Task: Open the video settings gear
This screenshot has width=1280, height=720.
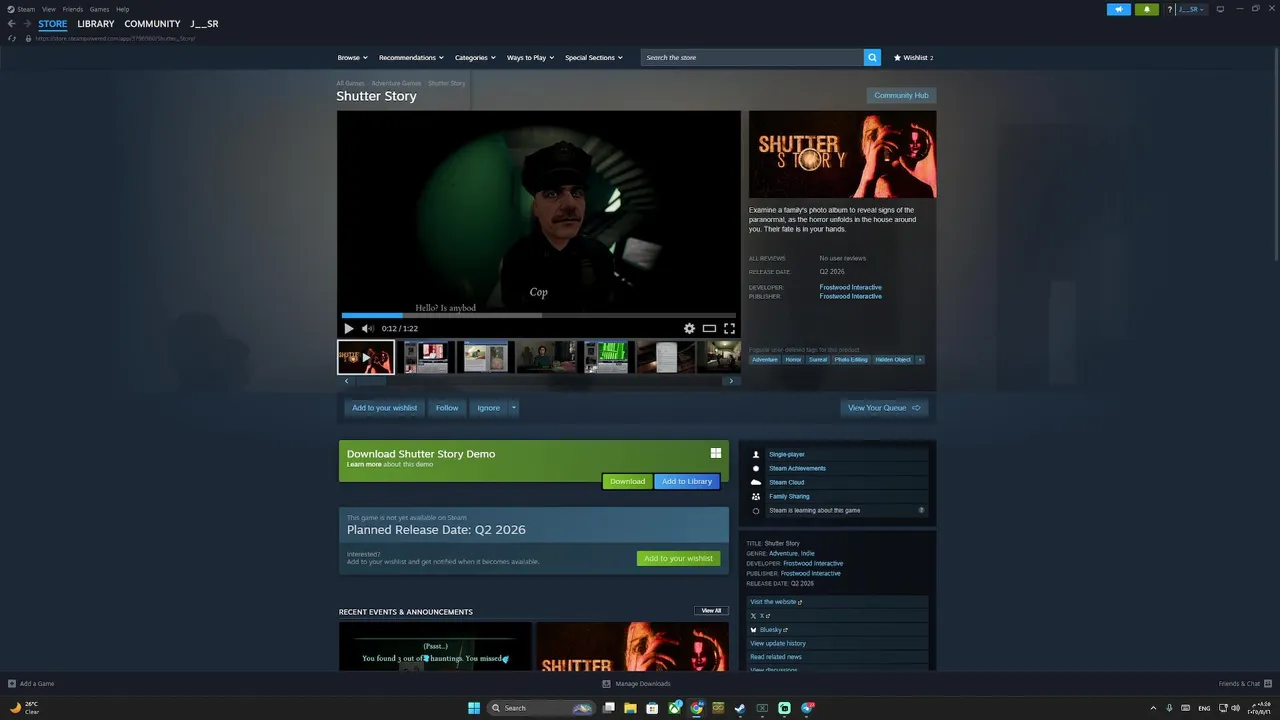Action: point(689,328)
